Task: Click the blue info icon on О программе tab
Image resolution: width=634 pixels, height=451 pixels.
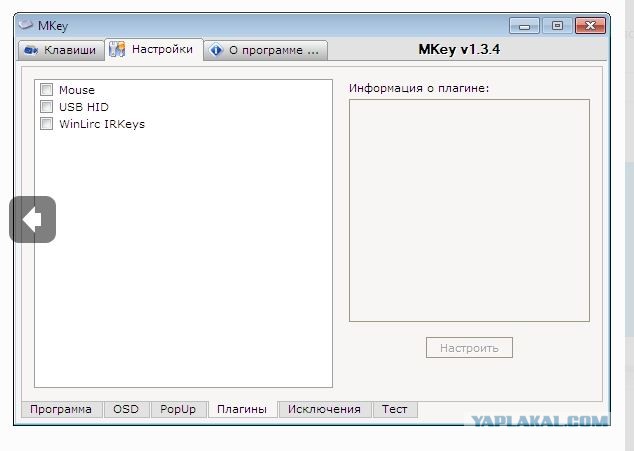Action: pyautogui.click(x=216, y=50)
